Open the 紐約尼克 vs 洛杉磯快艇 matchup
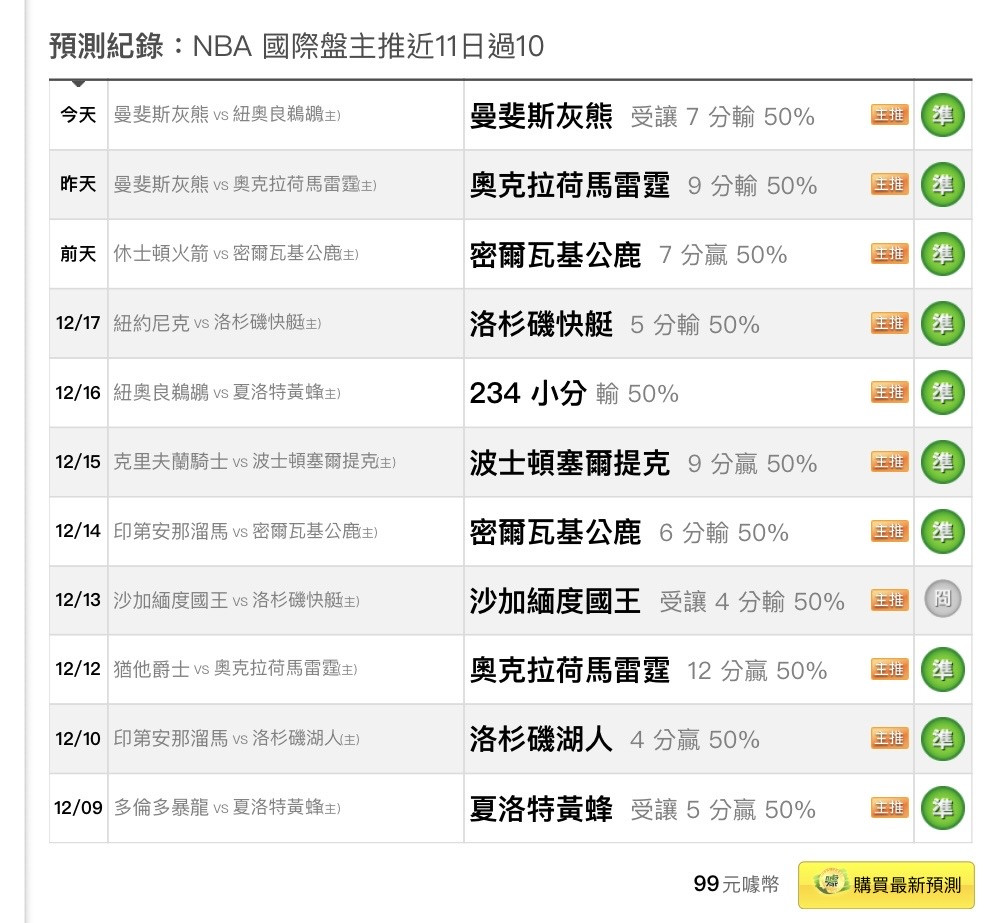The height and width of the screenshot is (923, 988). [x=217, y=323]
